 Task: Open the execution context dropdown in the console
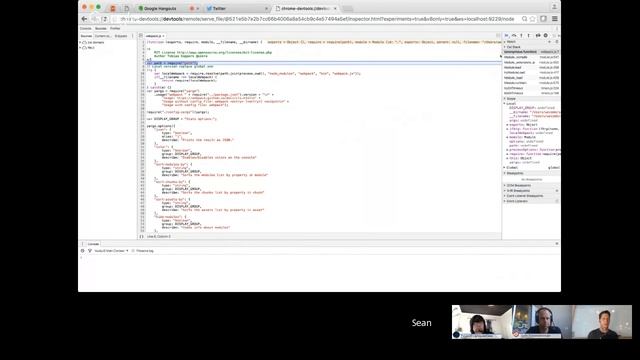pyautogui.click(x=111, y=251)
